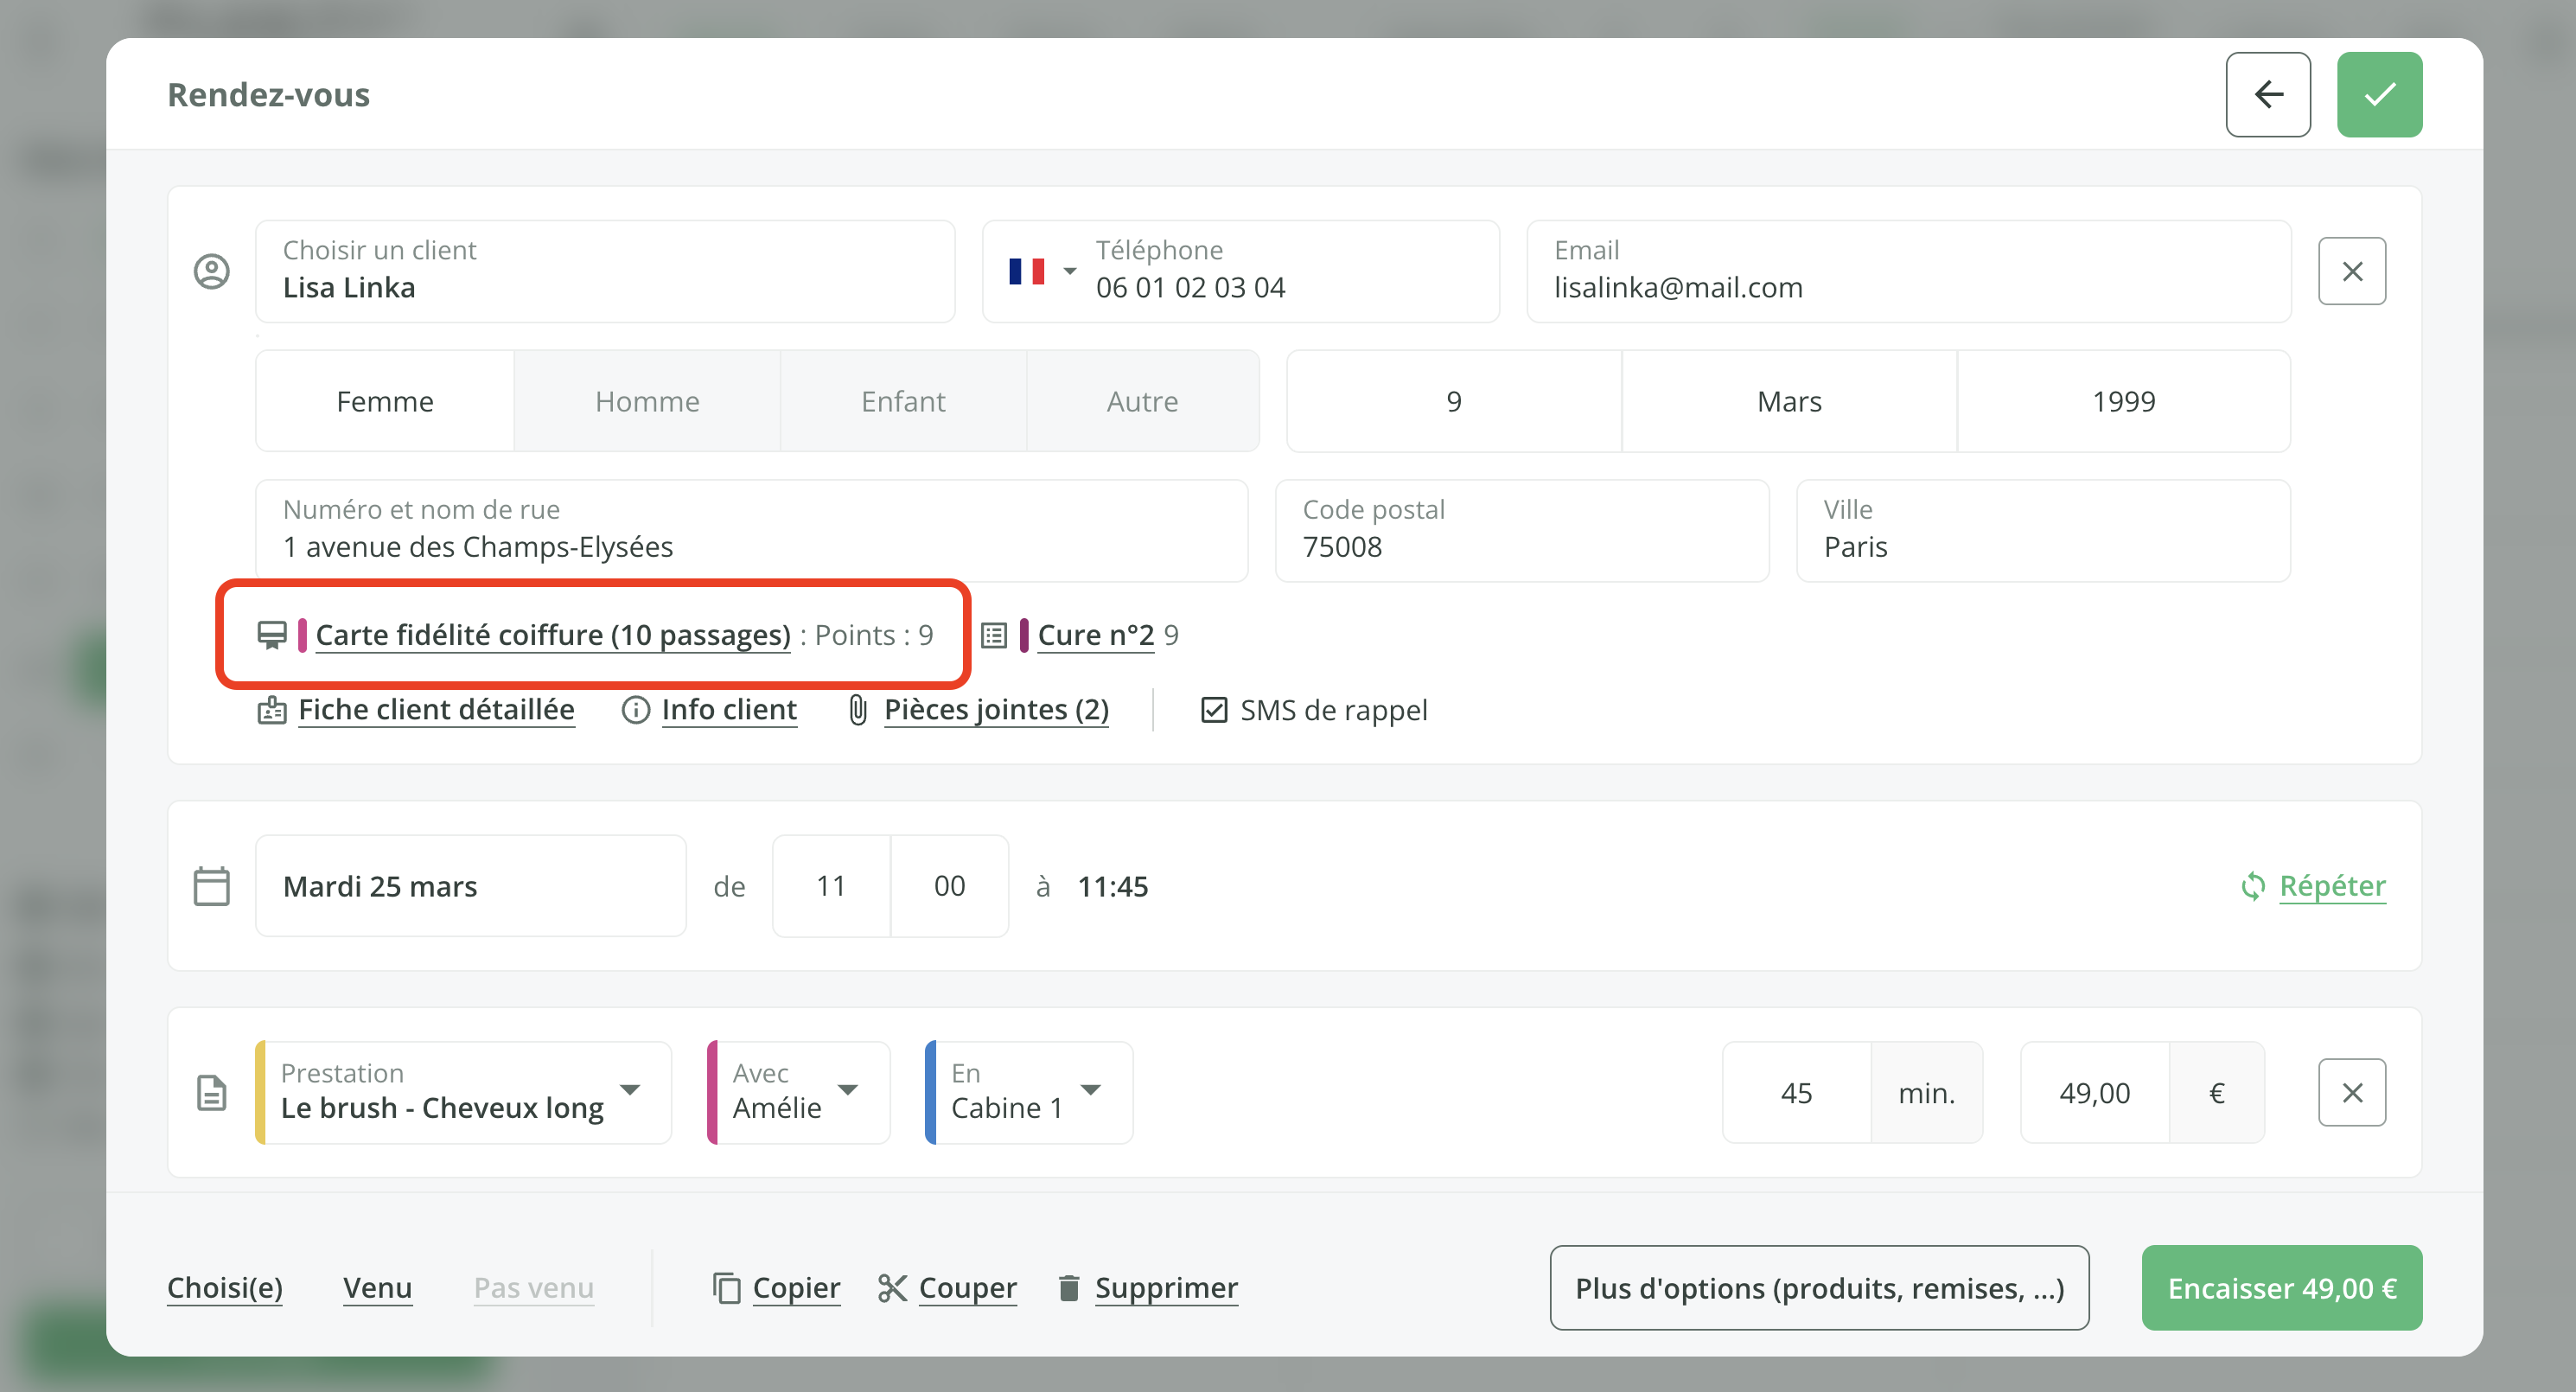The image size is (2576, 1392).
Task: Click Encaisser 49,00 € button
Action: pyautogui.click(x=2281, y=1288)
